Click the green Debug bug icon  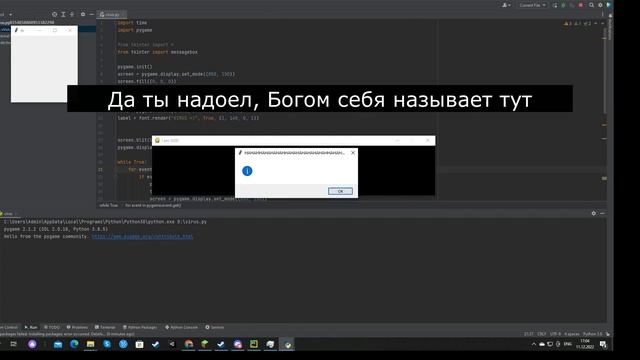(x=563, y=5)
